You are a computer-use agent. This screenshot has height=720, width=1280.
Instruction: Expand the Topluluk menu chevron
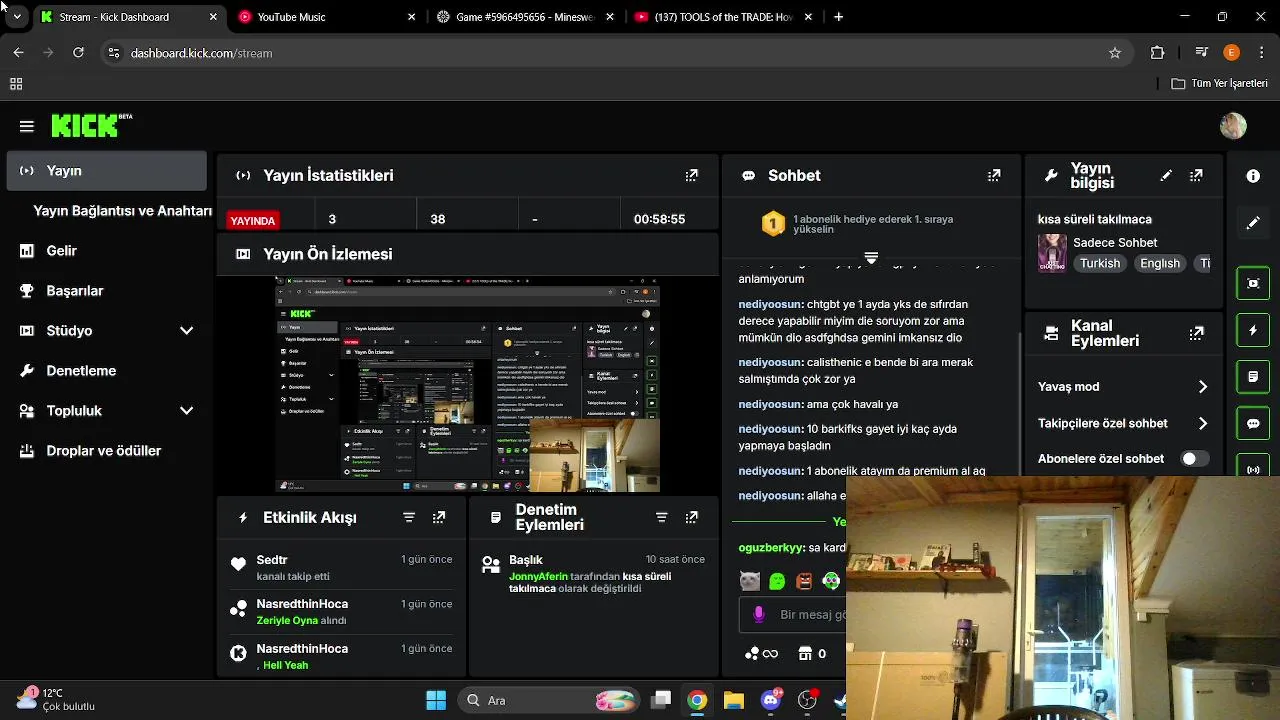click(x=186, y=411)
